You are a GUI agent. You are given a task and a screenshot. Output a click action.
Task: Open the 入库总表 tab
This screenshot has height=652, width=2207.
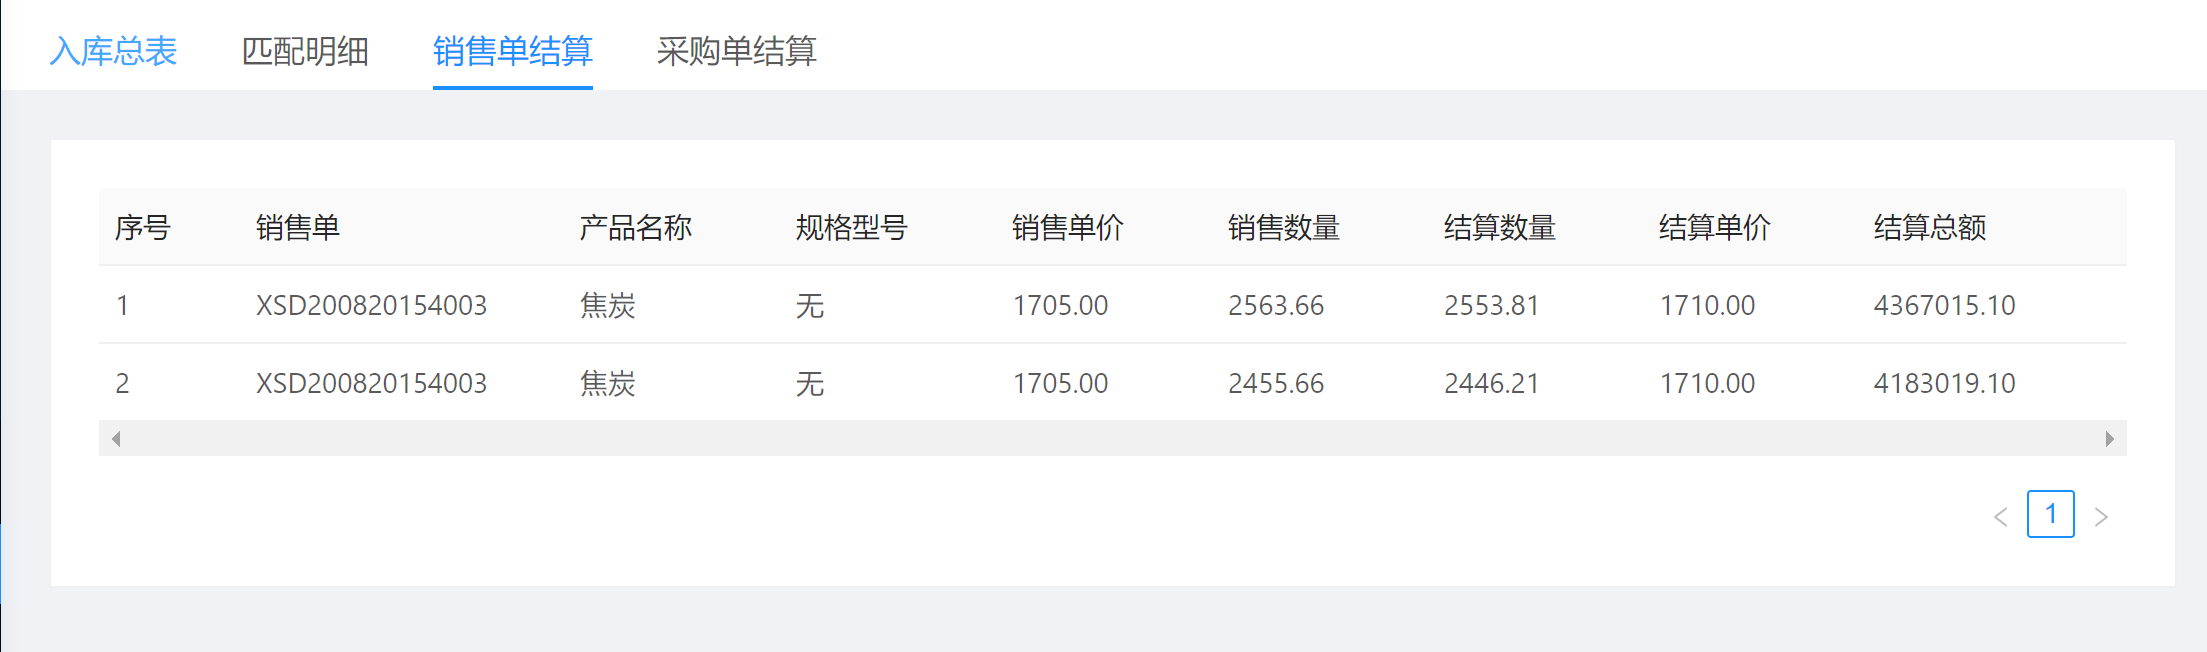(x=113, y=51)
